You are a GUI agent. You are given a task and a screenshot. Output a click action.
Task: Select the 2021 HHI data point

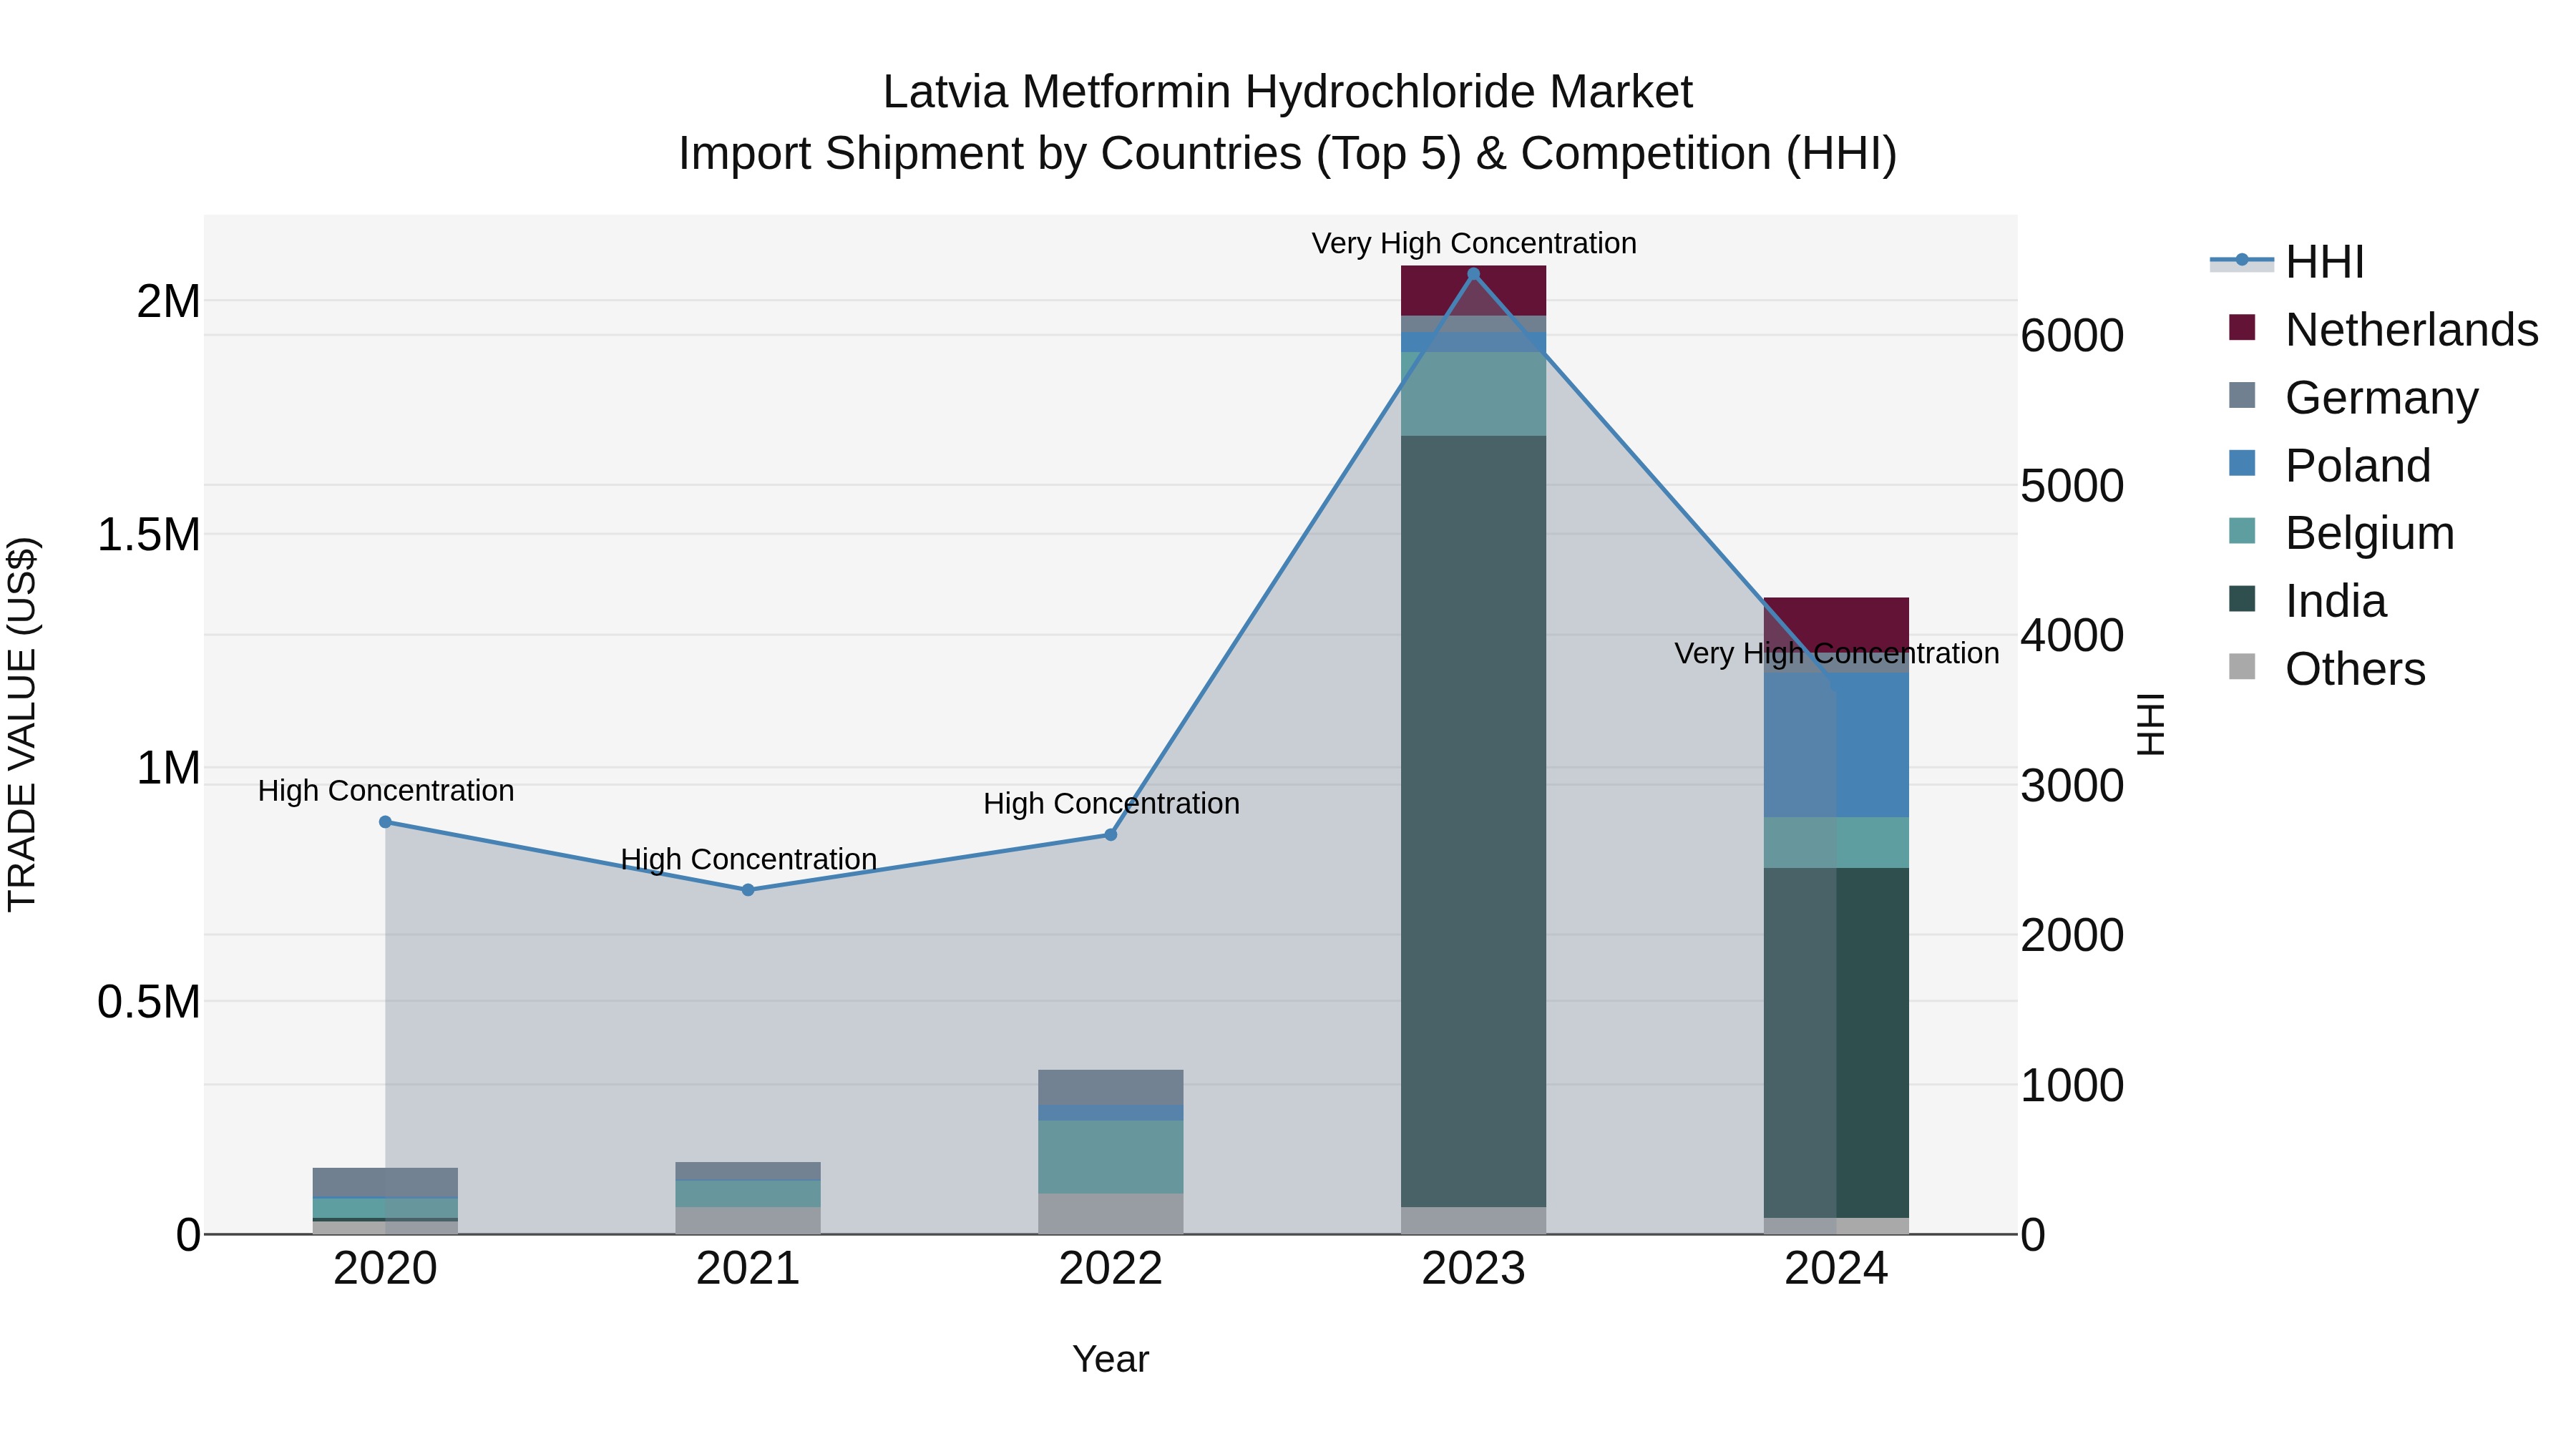(748, 890)
